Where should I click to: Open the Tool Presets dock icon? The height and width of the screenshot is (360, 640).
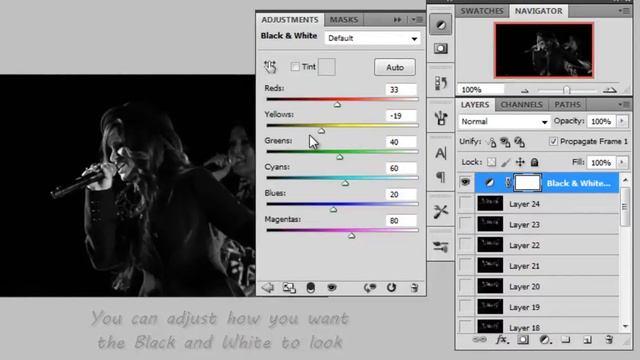(441, 211)
